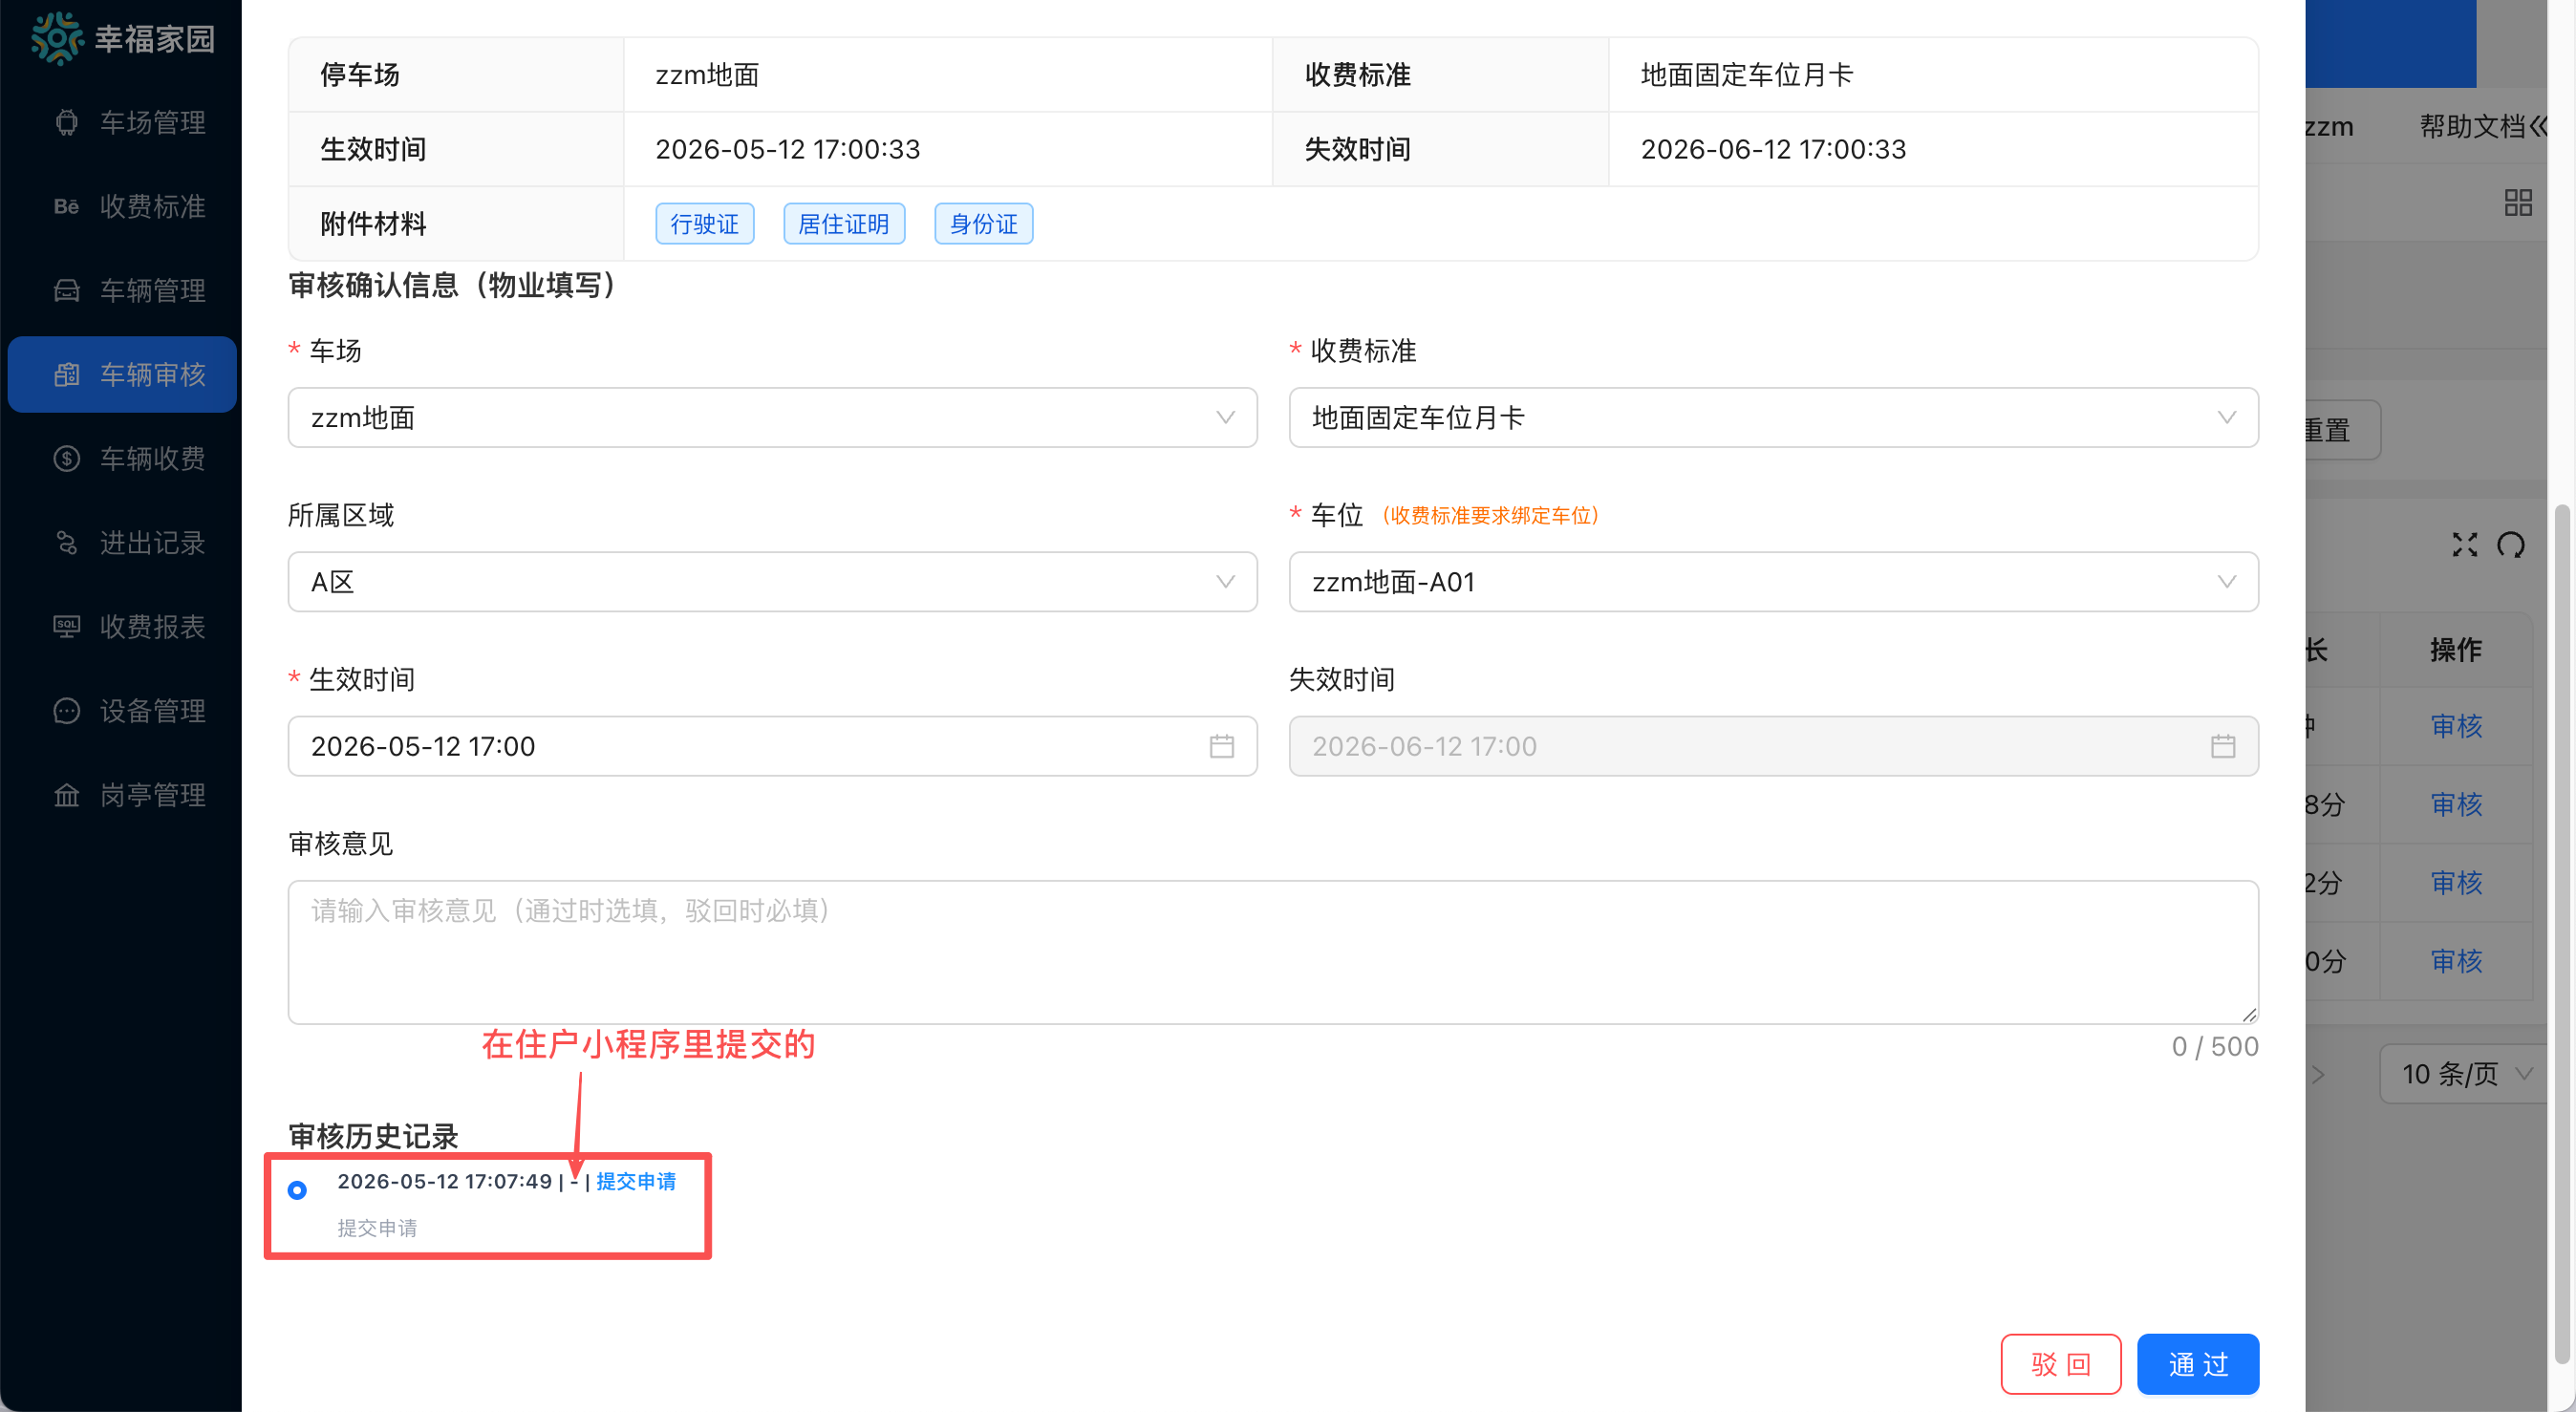This screenshot has width=2576, height=1412.
Task: Click the 车辆管理 car icon
Action: (67, 290)
